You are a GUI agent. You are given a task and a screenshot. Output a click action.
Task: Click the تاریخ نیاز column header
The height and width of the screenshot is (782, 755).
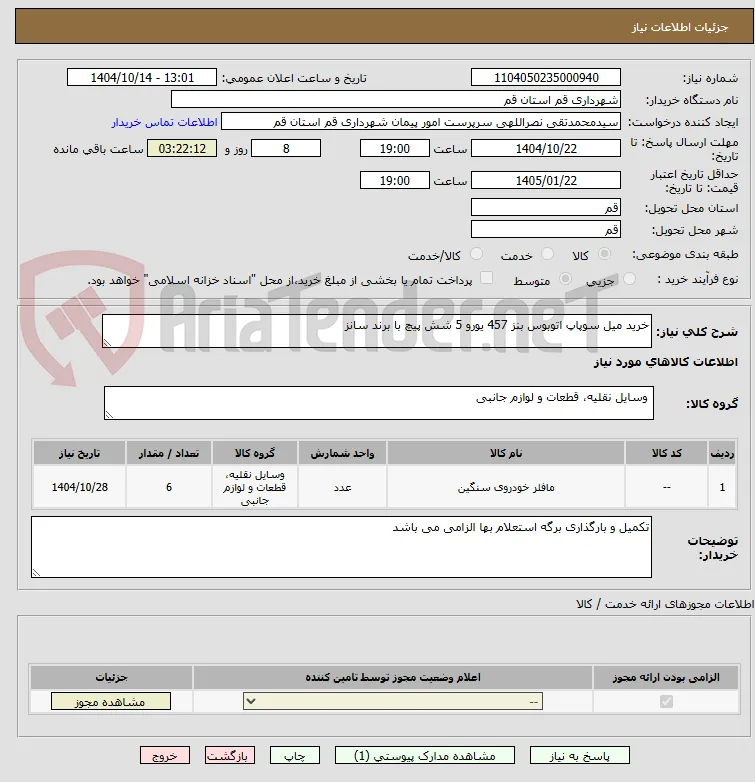click(79, 453)
